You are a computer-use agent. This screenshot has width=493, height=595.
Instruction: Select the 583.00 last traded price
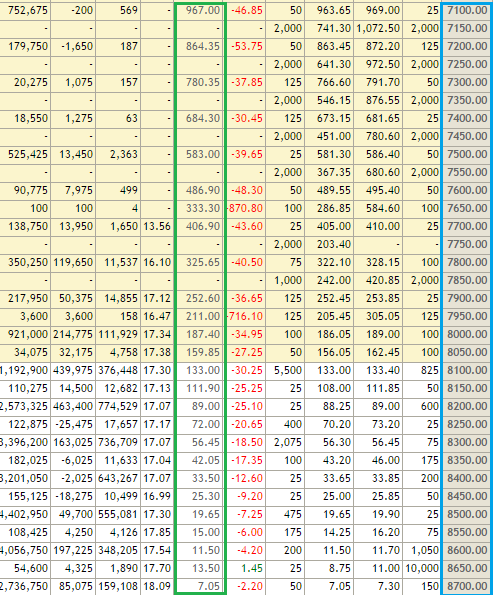click(200, 154)
